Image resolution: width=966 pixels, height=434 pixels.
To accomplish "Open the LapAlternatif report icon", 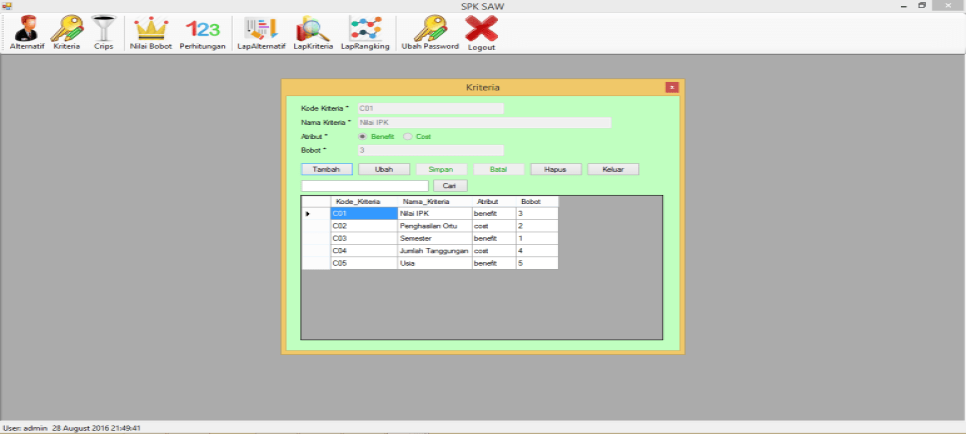I will (x=261, y=29).
